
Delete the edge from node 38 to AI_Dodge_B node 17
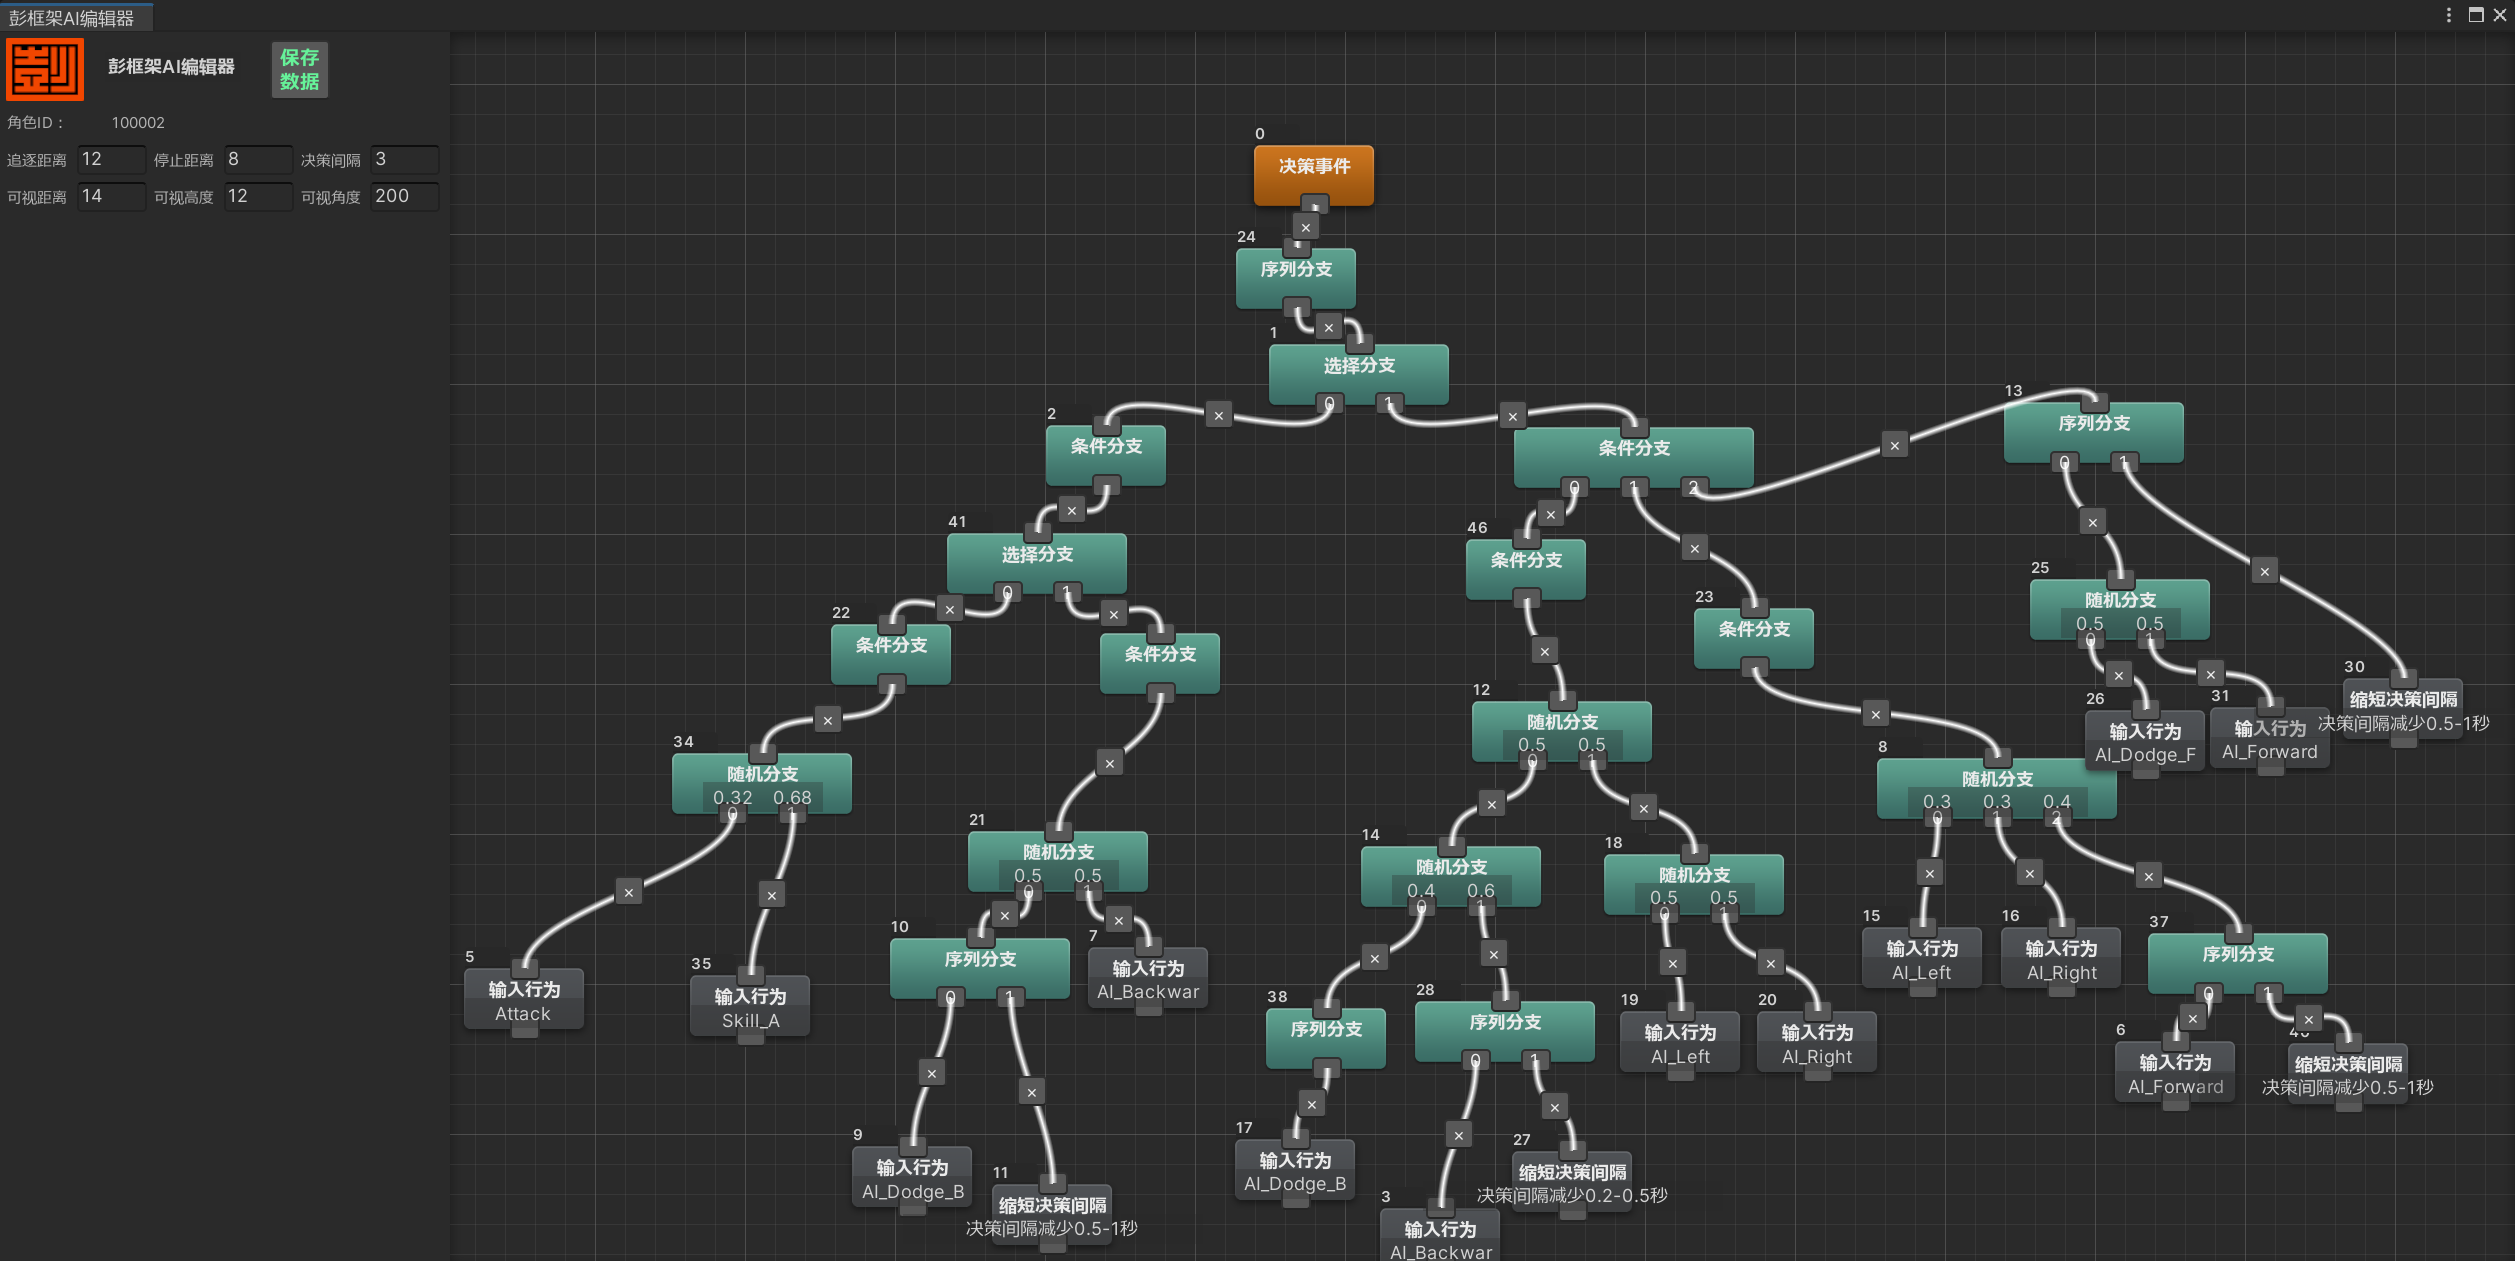pos(1311,1105)
